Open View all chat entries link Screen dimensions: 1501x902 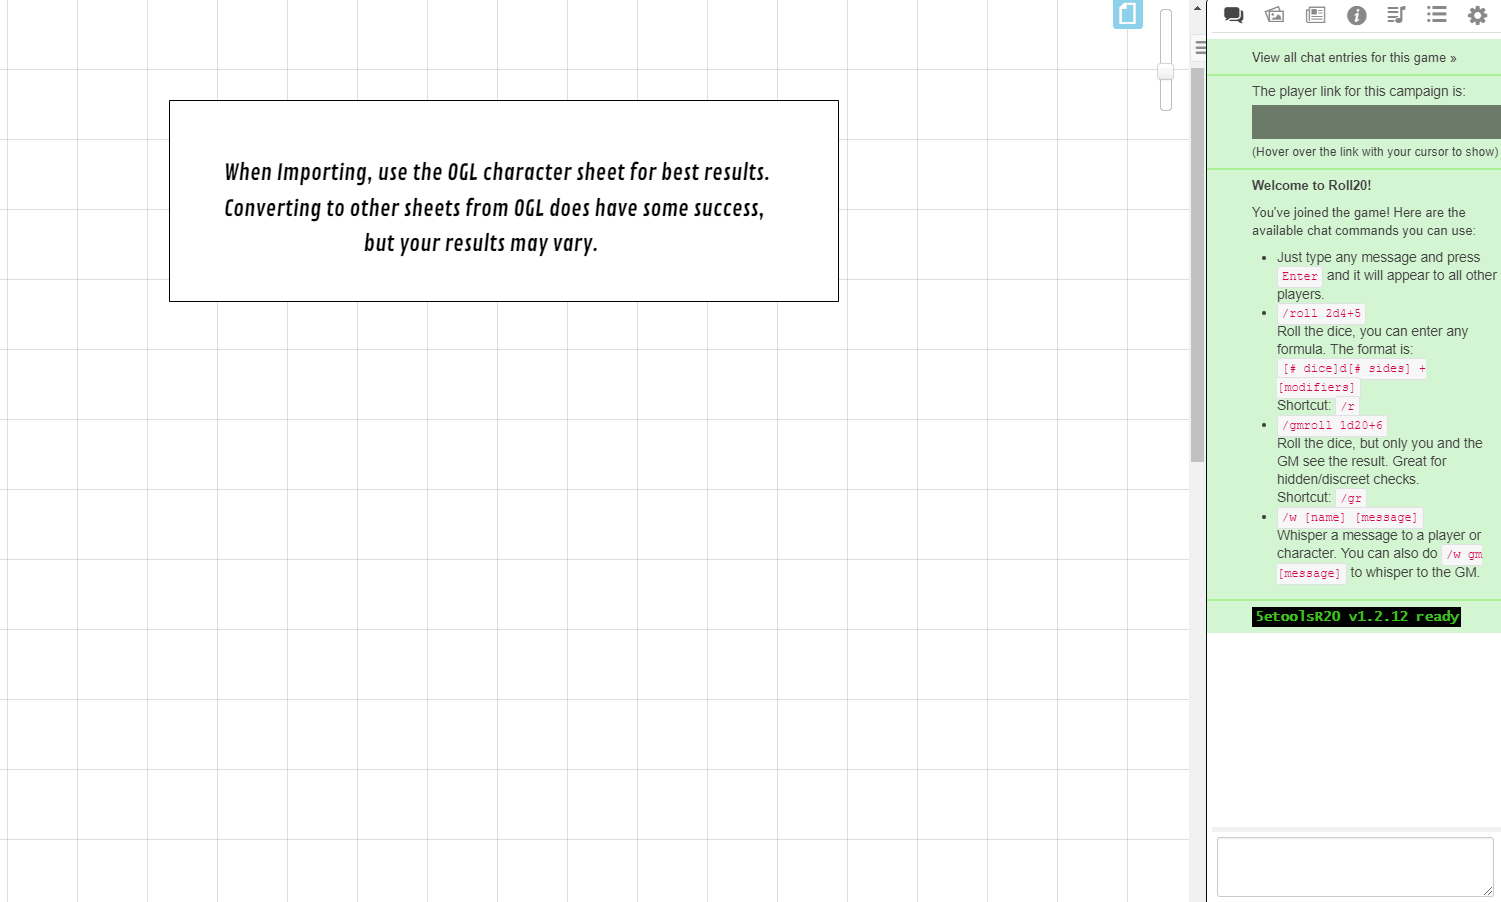[1353, 58]
